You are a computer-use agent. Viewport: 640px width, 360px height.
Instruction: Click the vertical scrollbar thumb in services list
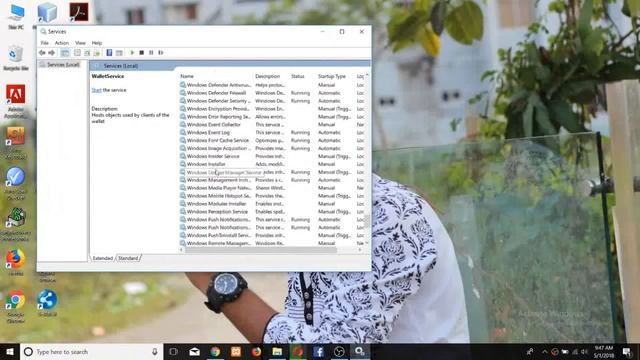tap(367, 221)
